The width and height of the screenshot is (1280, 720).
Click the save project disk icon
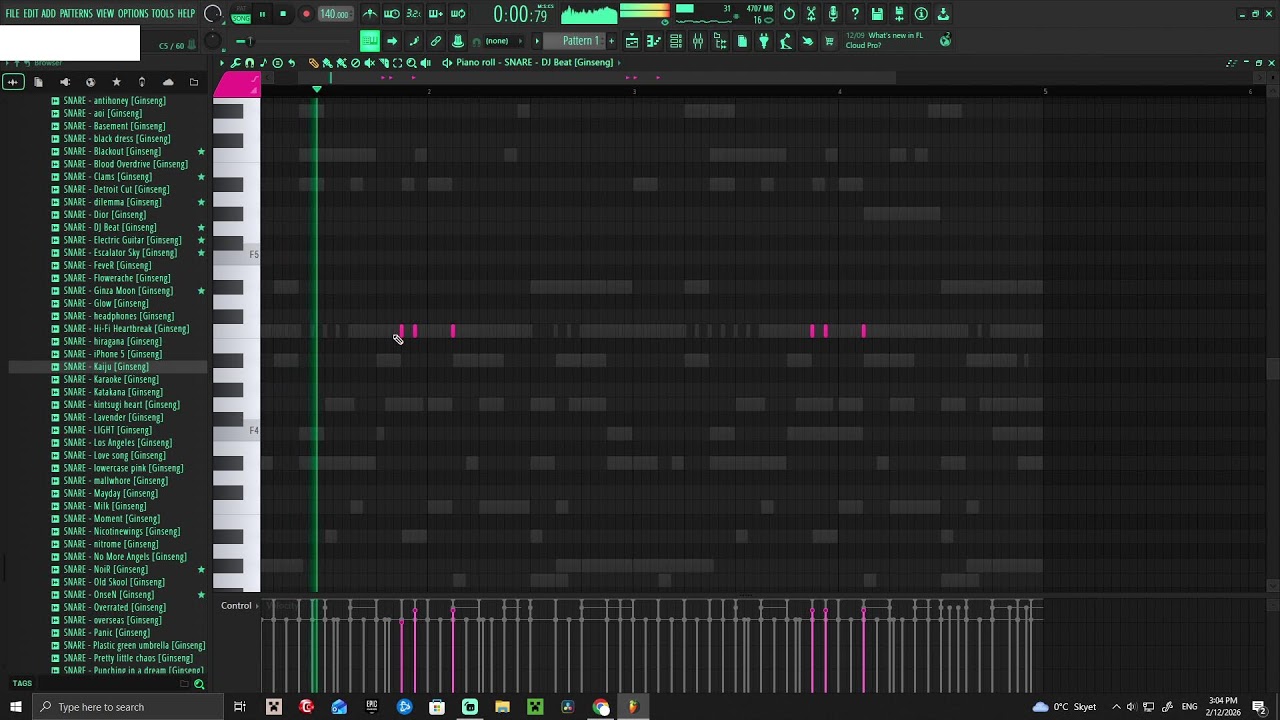pyautogui.click(x=876, y=14)
